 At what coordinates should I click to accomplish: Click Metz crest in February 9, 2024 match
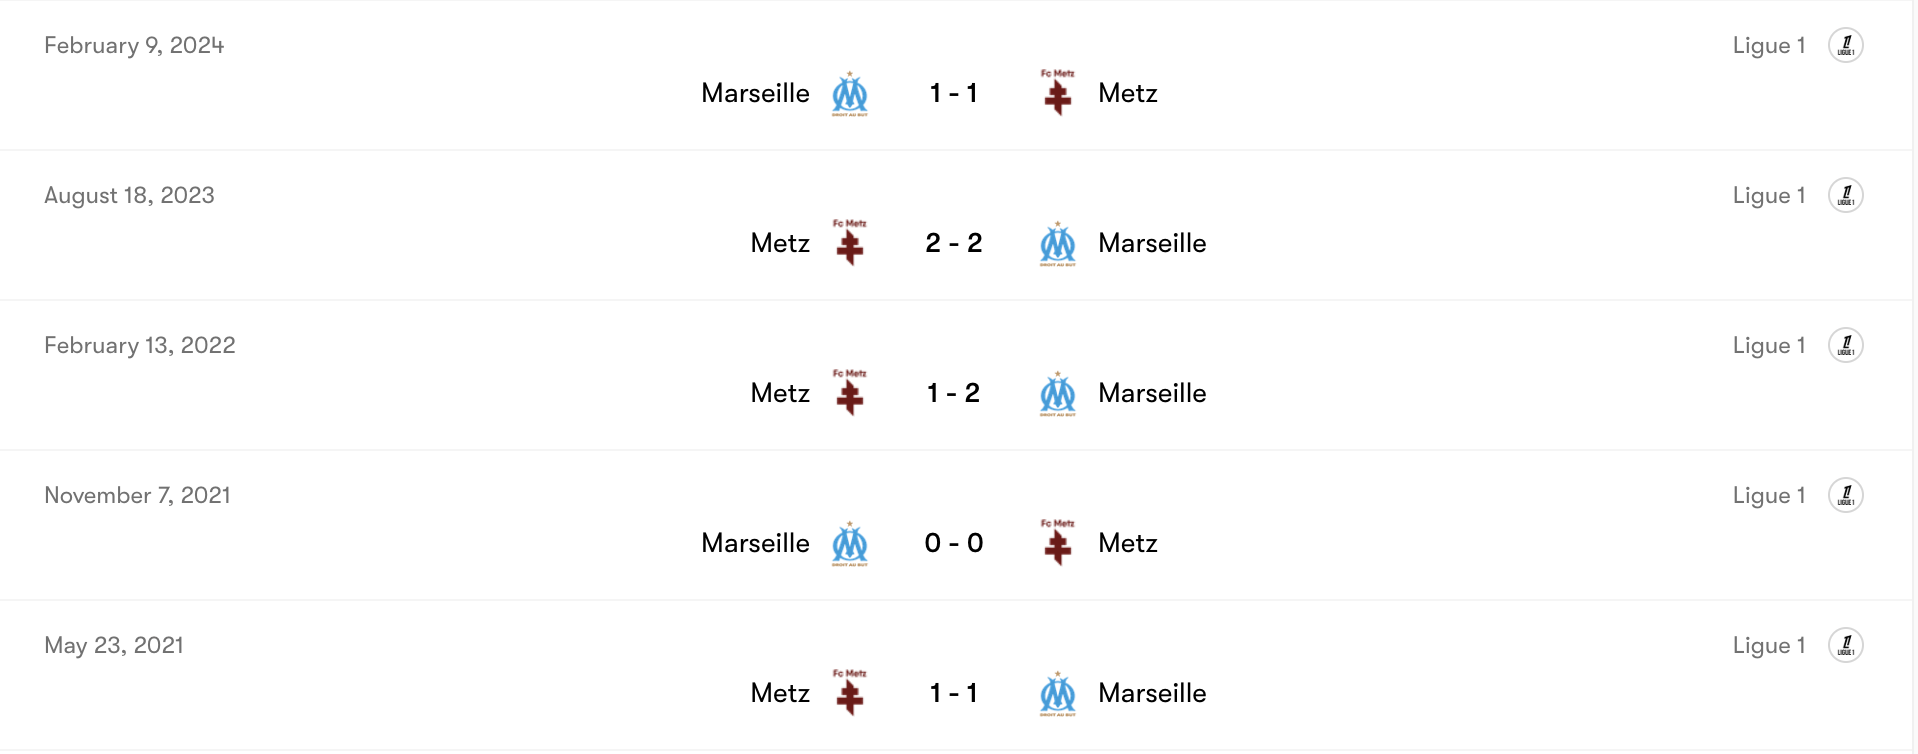tap(1057, 94)
